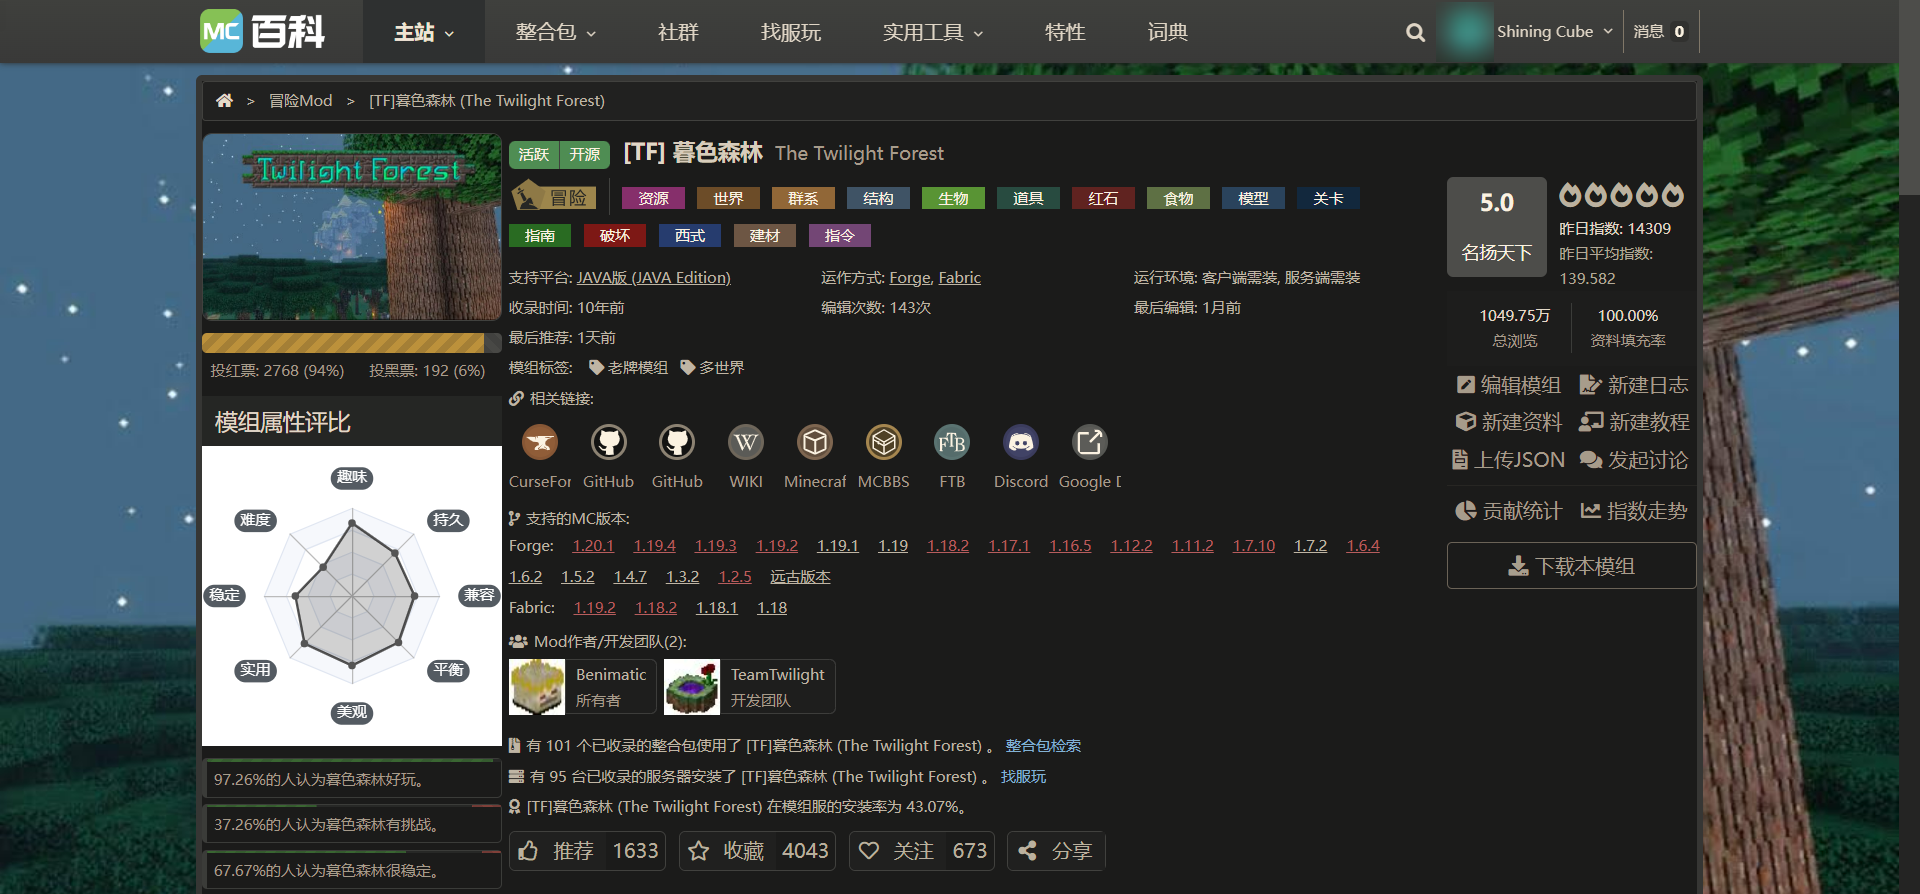Click the 指令 purple tag
This screenshot has width=1920, height=894.
tap(840, 235)
